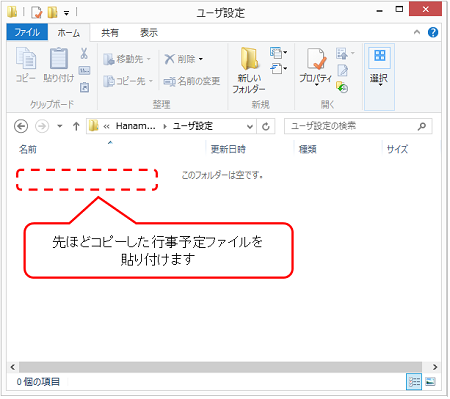This screenshot has height=399, width=450.
Task: Click the Paste shortcut icon
Action: [84, 87]
